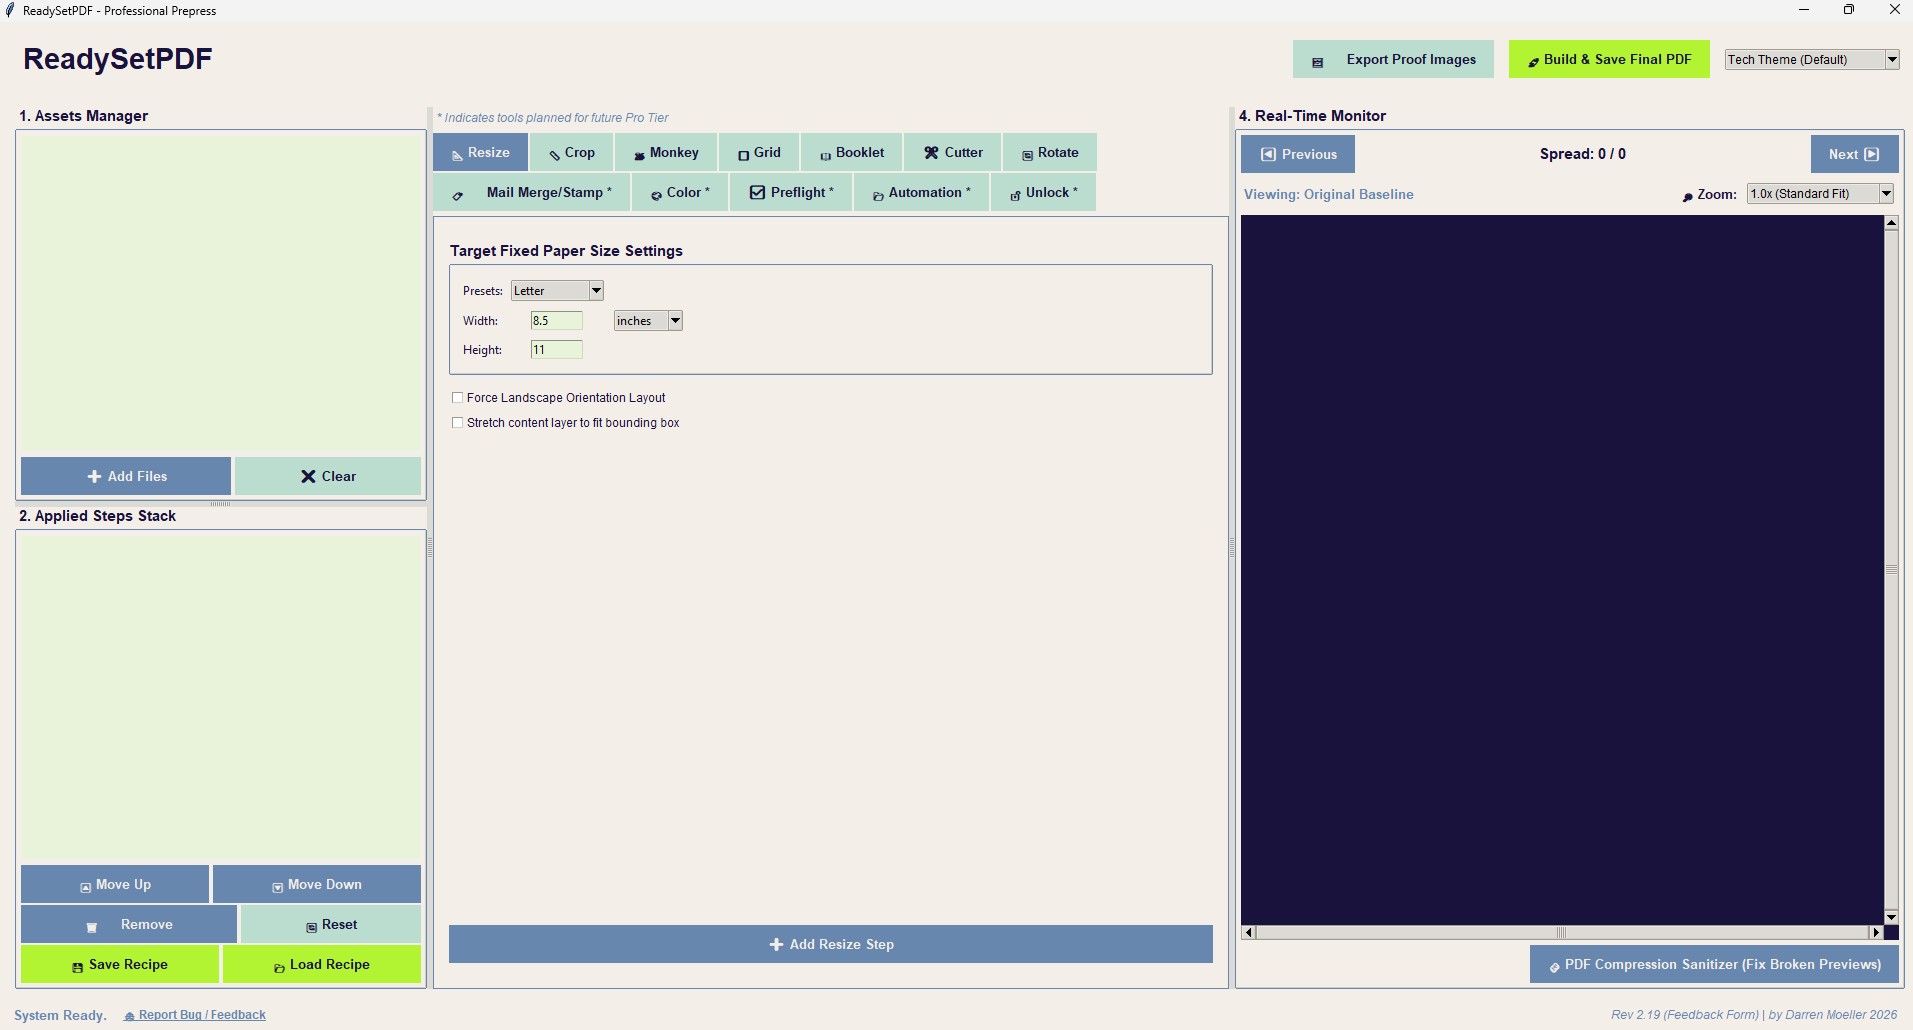The width and height of the screenshot is (1913, 1030).
Task: Click the preview monitor canvas
Action: (1562, 570)
